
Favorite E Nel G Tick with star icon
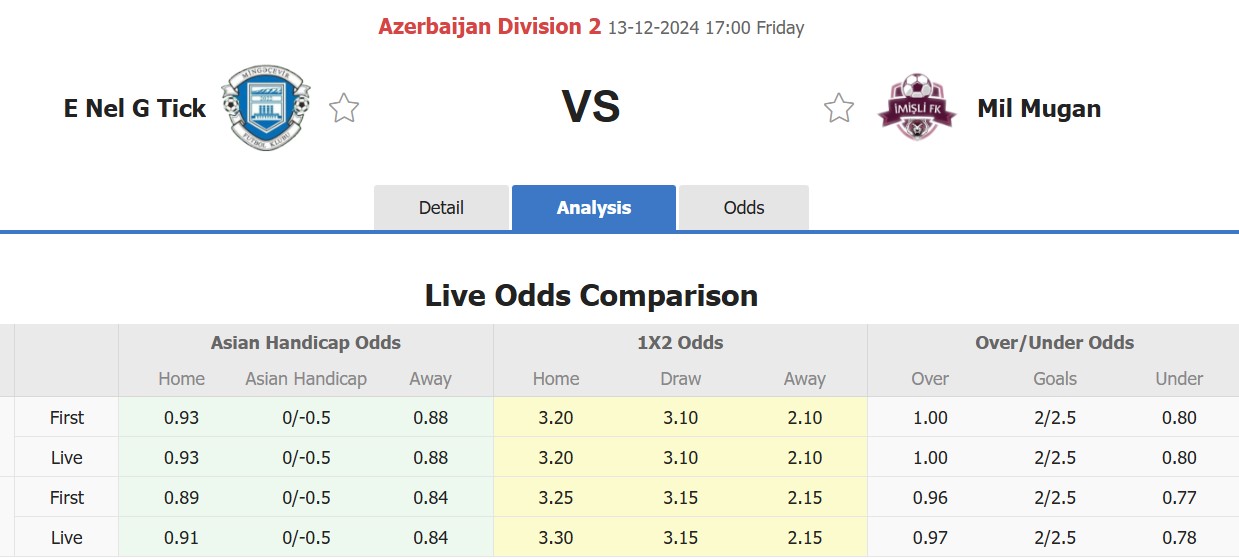tap(344, 108)
